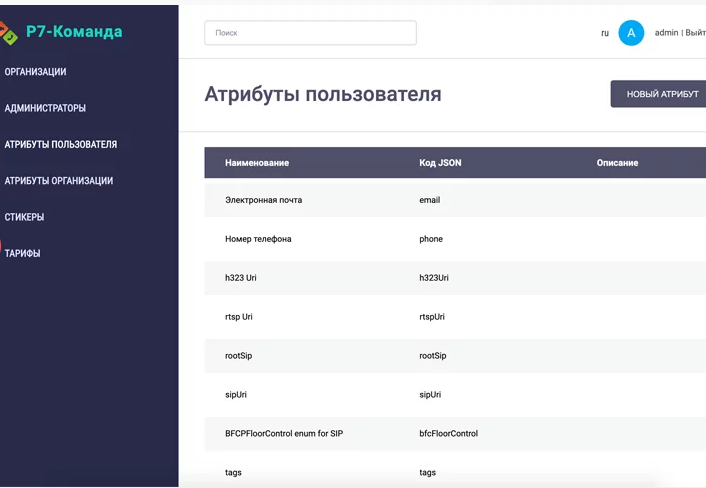Screen dimensions: 706x488
Task: Click the admin username link
Action: [666, 33]
